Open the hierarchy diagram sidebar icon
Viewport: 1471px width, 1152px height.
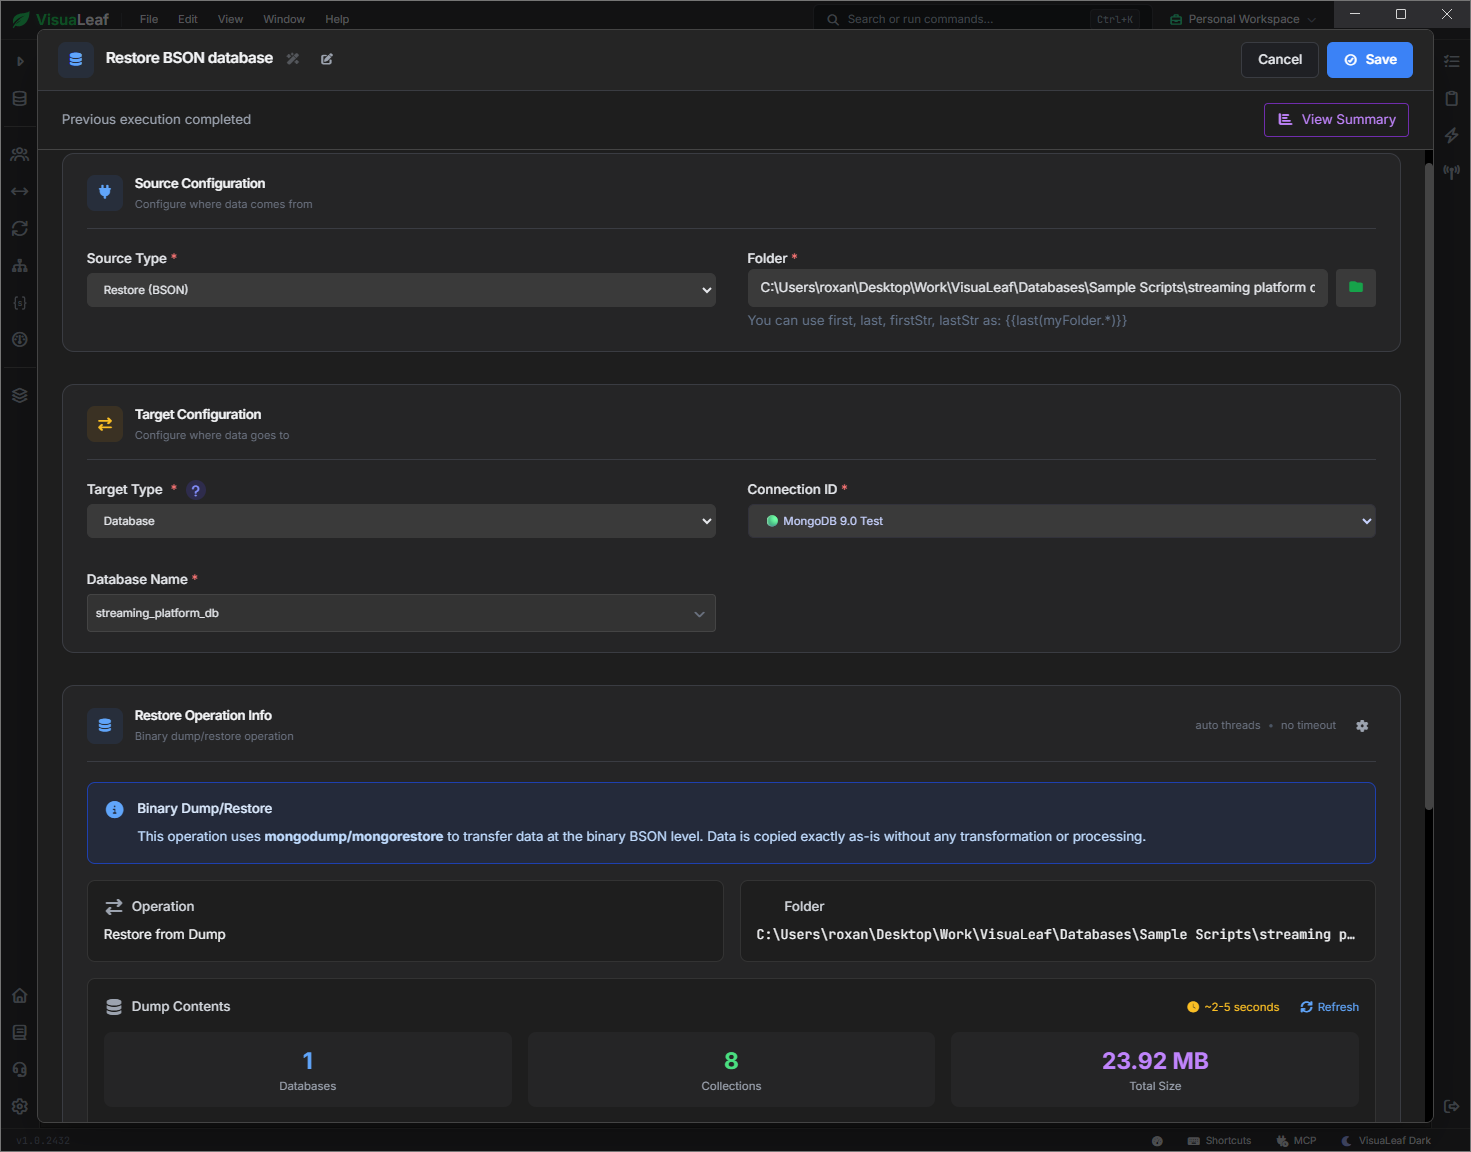19,266
